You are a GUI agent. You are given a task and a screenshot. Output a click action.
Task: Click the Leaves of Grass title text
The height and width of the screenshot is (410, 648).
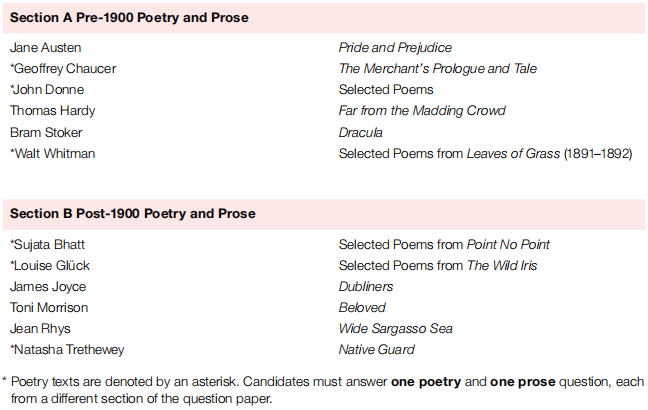click(x=513, y=154)
